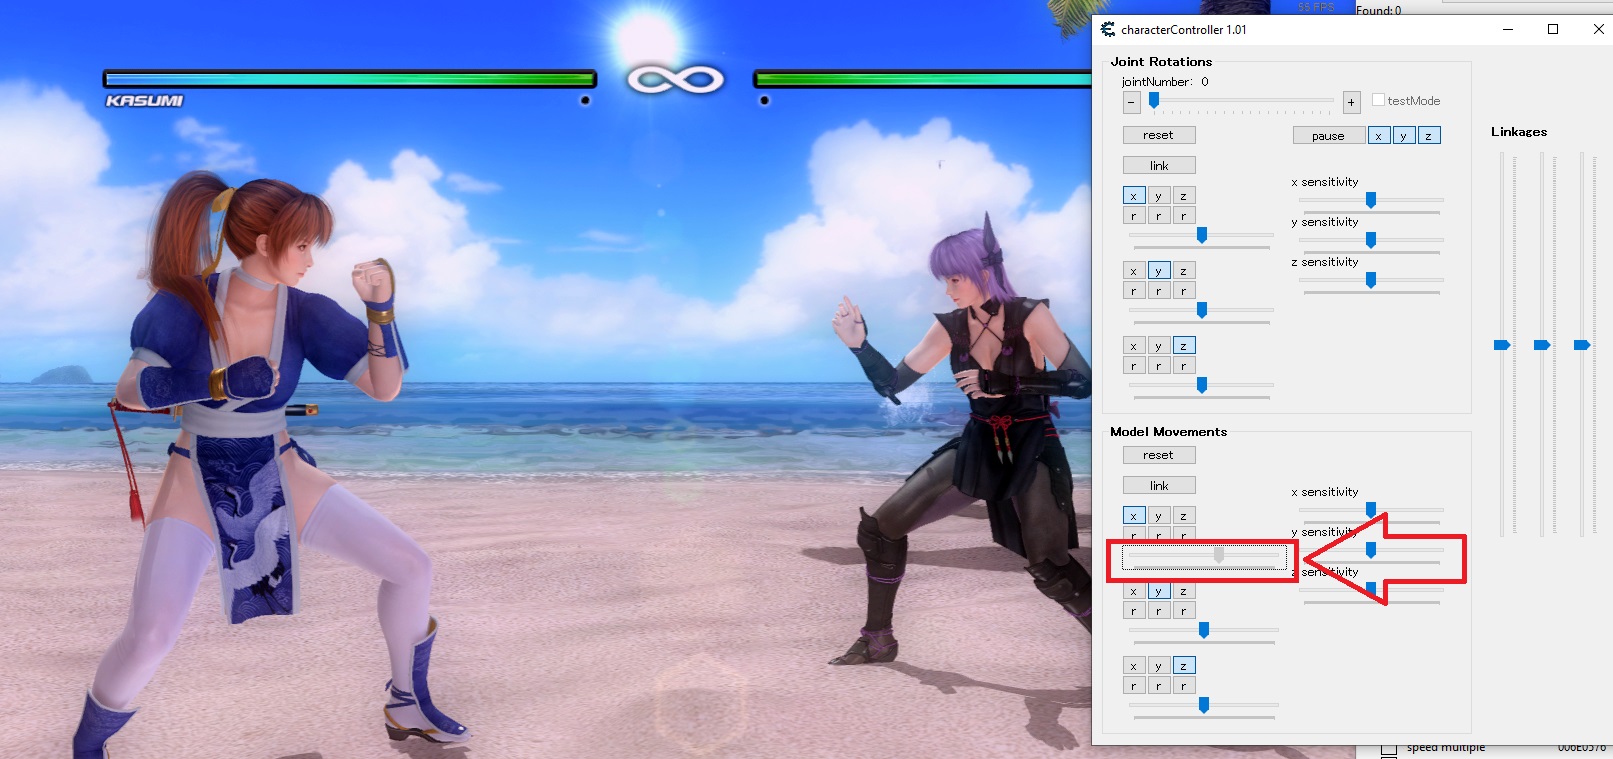Click r under z in third Joint Rotations group
1613x759 pixels.
[x=1184, y=366]
